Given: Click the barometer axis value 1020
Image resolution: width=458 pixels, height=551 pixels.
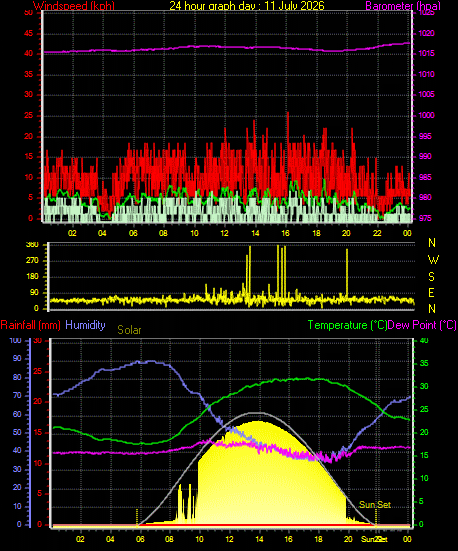Looking at the screenshot, I should tap(426, 33).
